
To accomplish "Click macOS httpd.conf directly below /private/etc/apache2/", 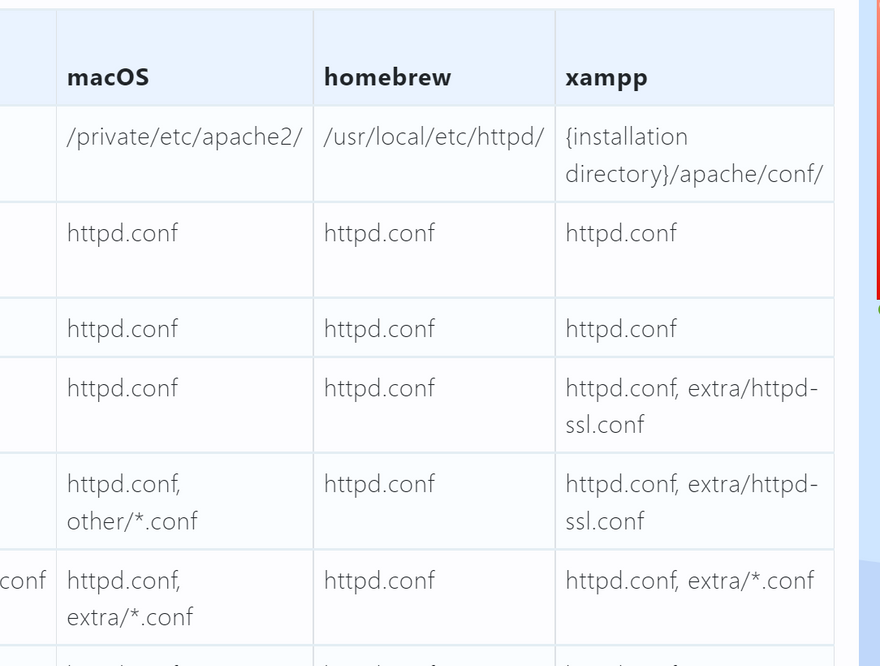I will (x=122, y=233).
